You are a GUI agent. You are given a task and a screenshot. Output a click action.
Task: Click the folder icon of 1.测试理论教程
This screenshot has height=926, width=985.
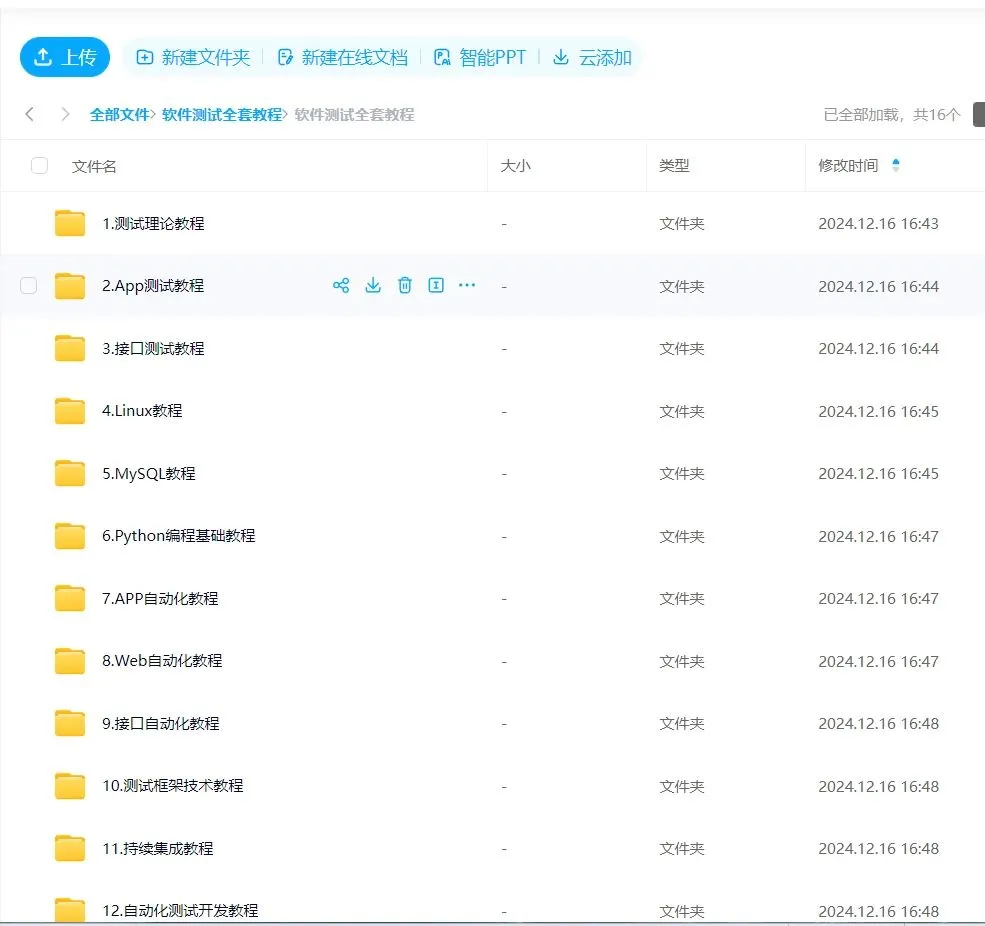[x=69, y=223]
